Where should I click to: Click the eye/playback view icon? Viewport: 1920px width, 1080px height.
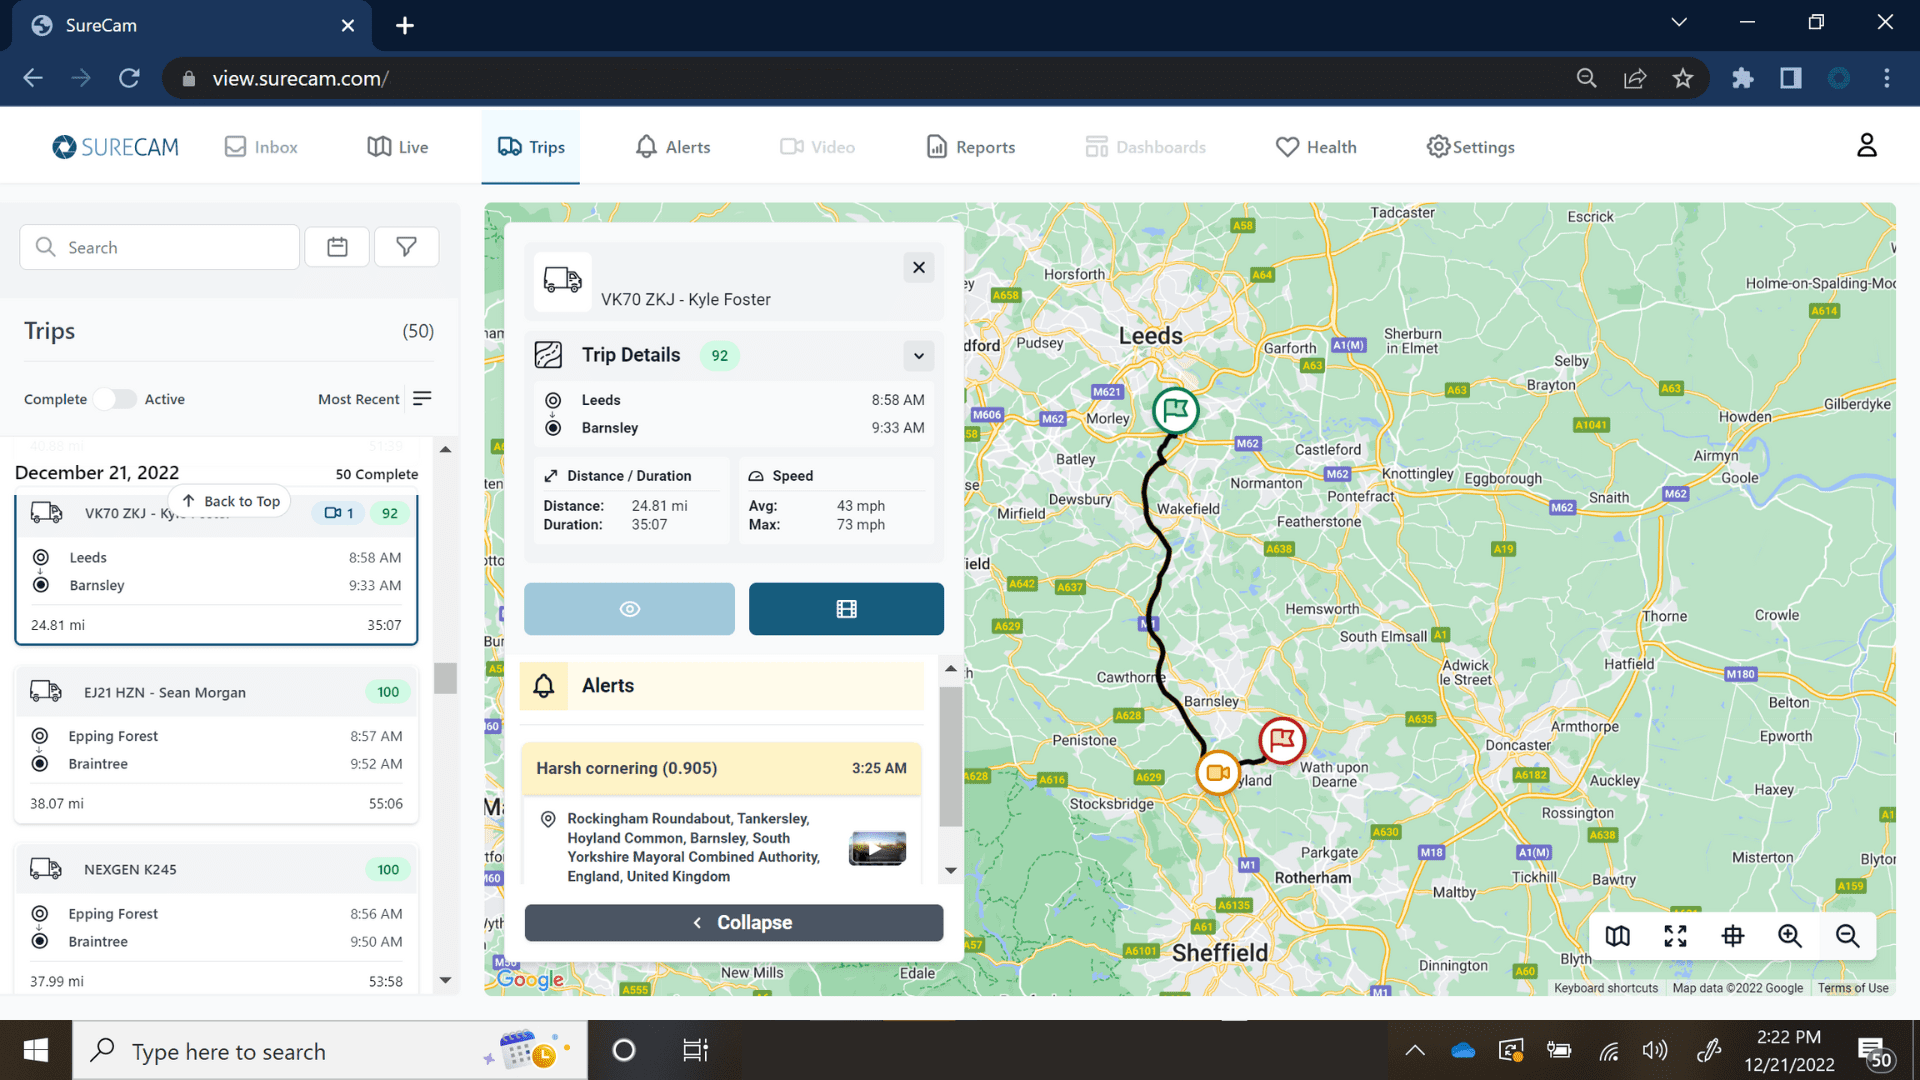pos(629,608)
